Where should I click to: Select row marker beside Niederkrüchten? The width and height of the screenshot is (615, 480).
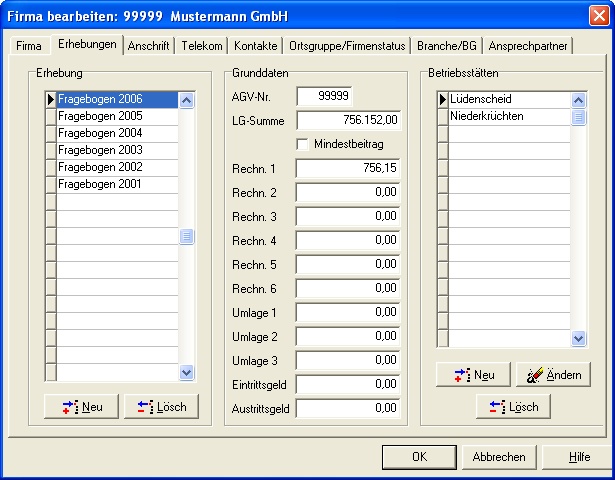(x=443, y=116)
